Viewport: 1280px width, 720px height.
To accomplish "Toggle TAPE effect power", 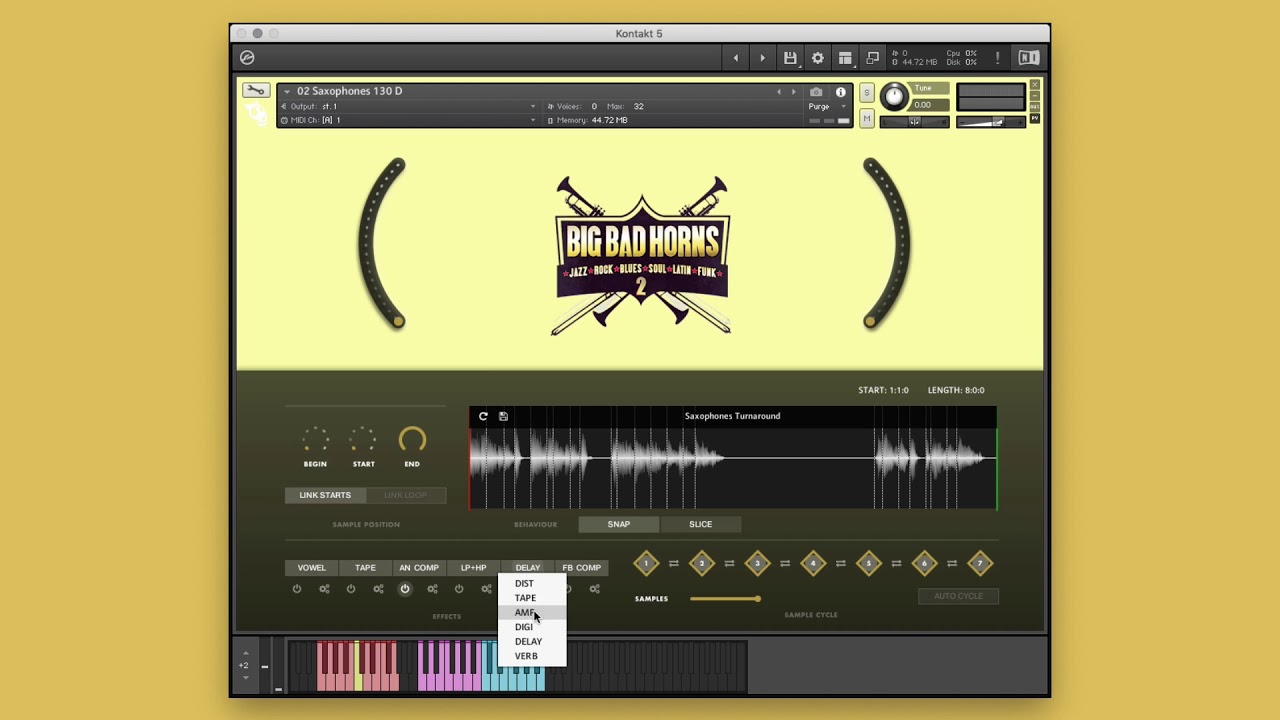I will coord(351,589).
